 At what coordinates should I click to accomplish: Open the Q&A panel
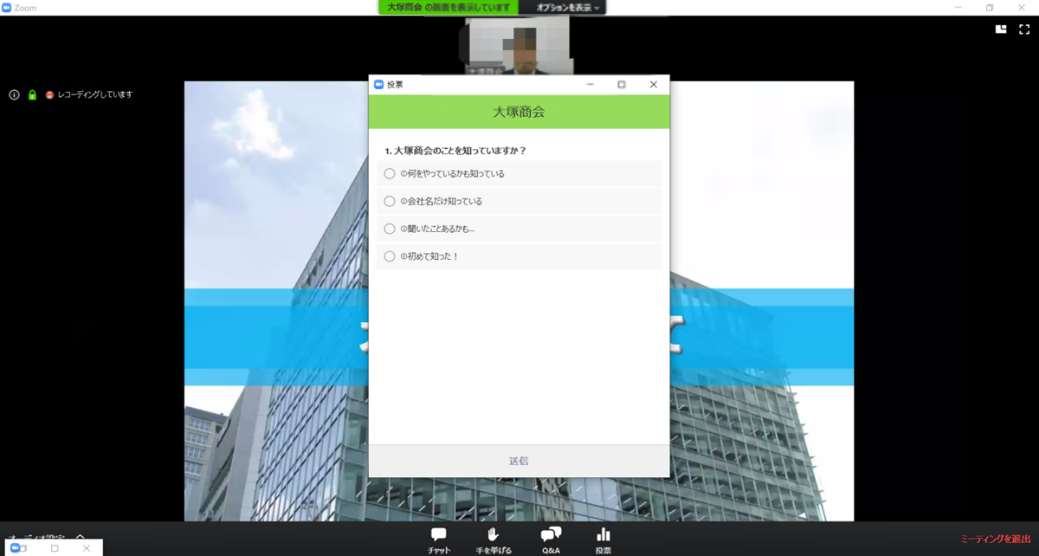(x=550, y=538)
